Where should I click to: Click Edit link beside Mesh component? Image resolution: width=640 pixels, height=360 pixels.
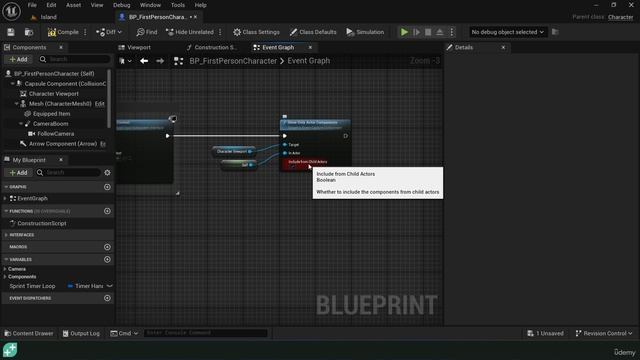coord(100,104)
